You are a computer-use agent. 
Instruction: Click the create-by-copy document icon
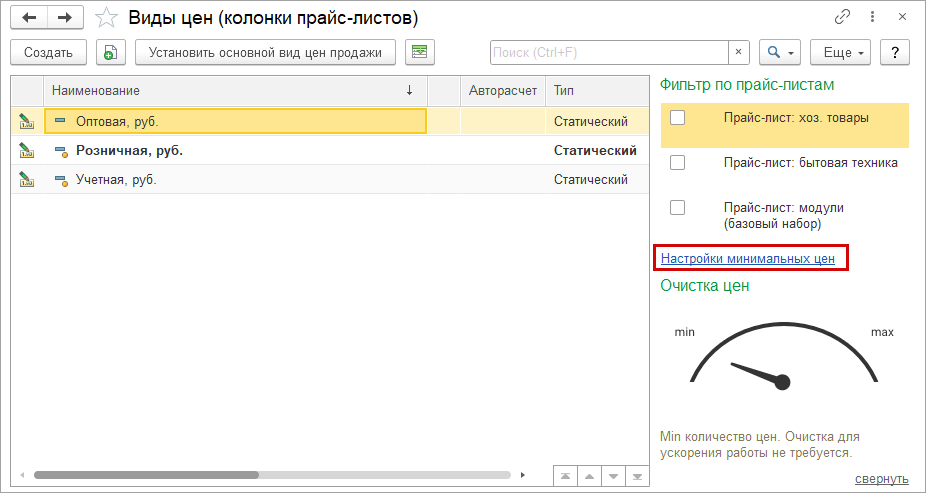[x=111, y=52]
